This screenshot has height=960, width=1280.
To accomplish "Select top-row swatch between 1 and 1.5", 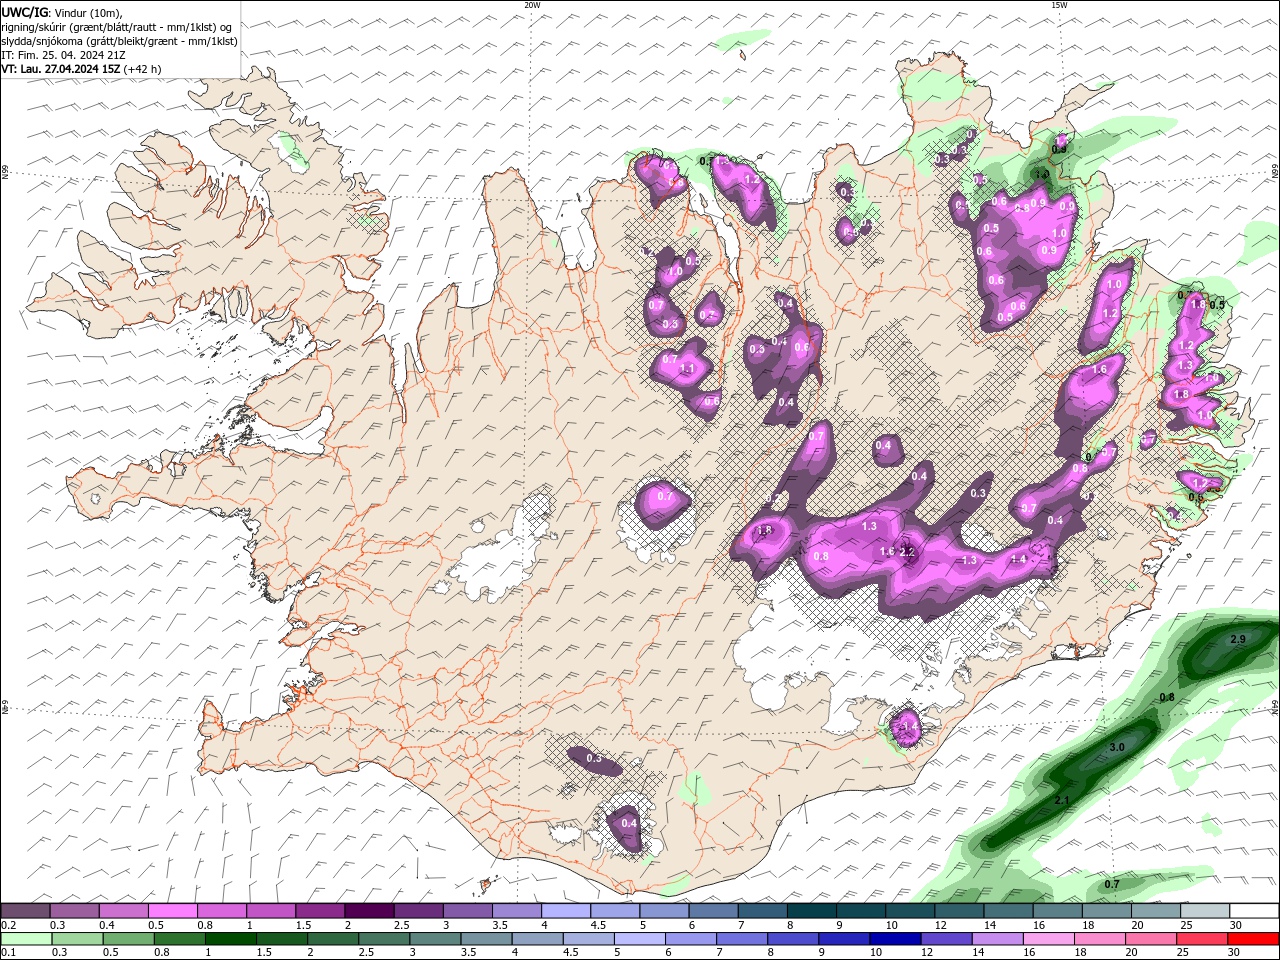I will [x=271, y=911].
